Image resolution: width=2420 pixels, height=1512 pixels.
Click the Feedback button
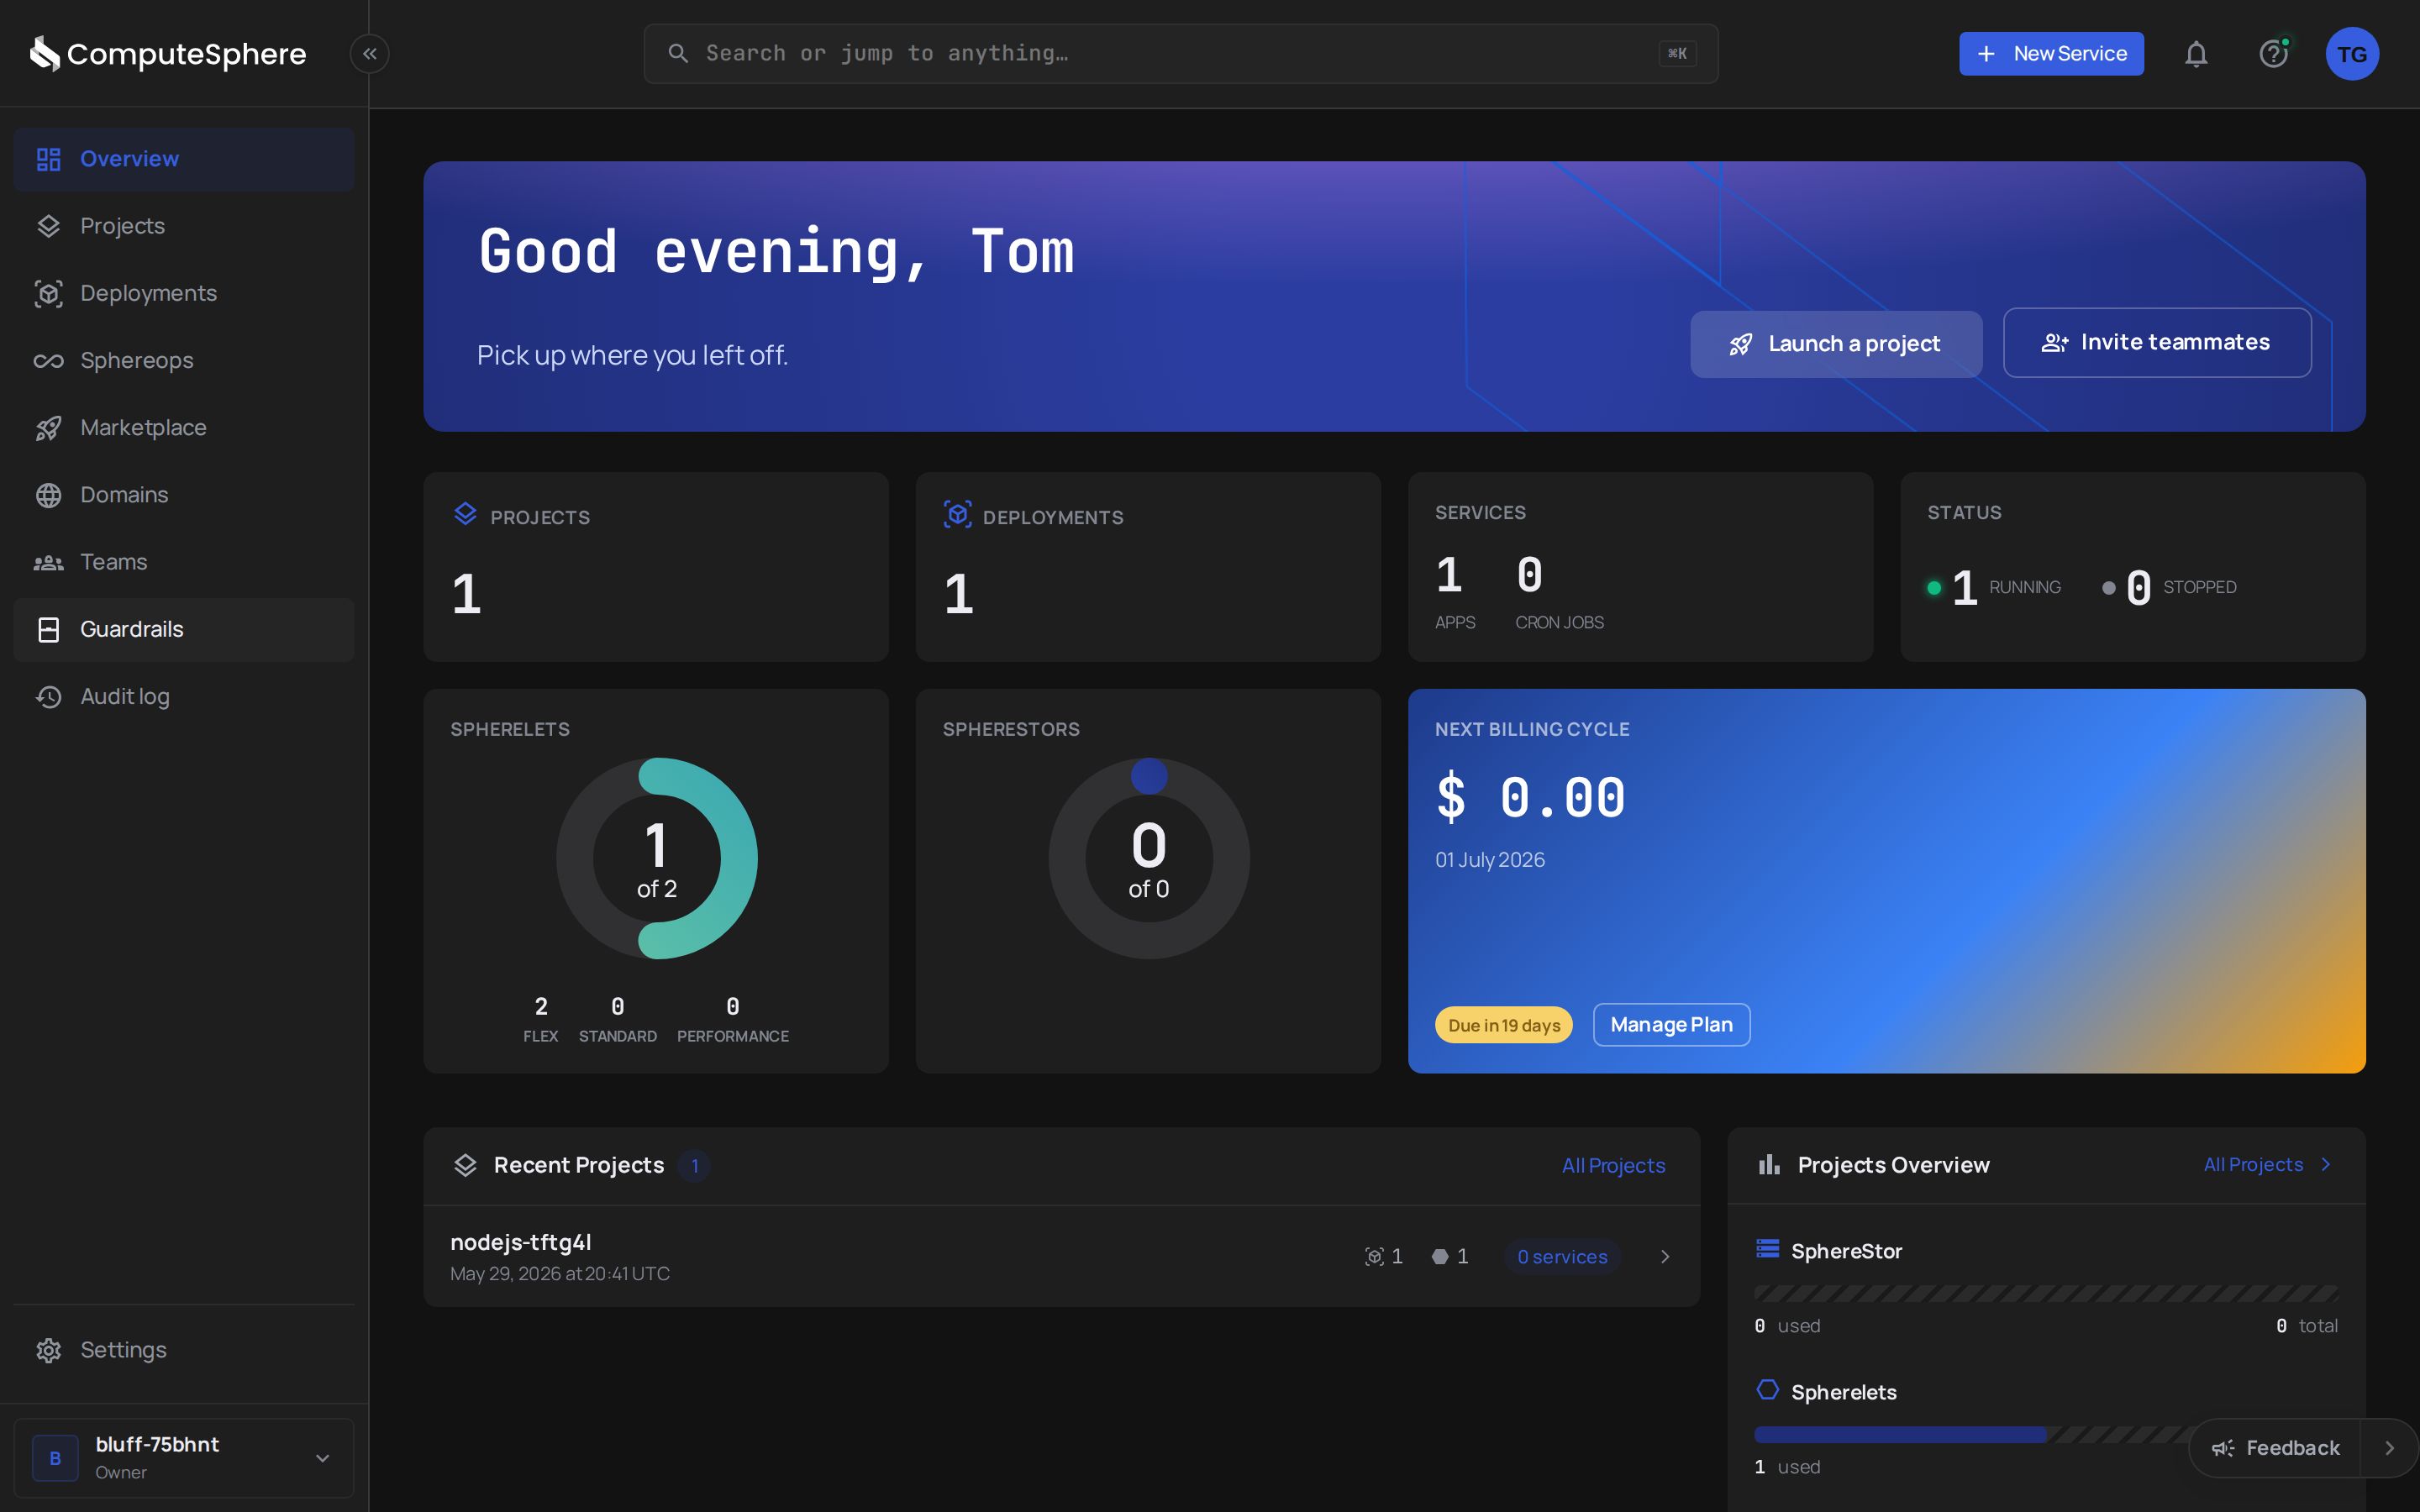click(x=2276, y=1448)
